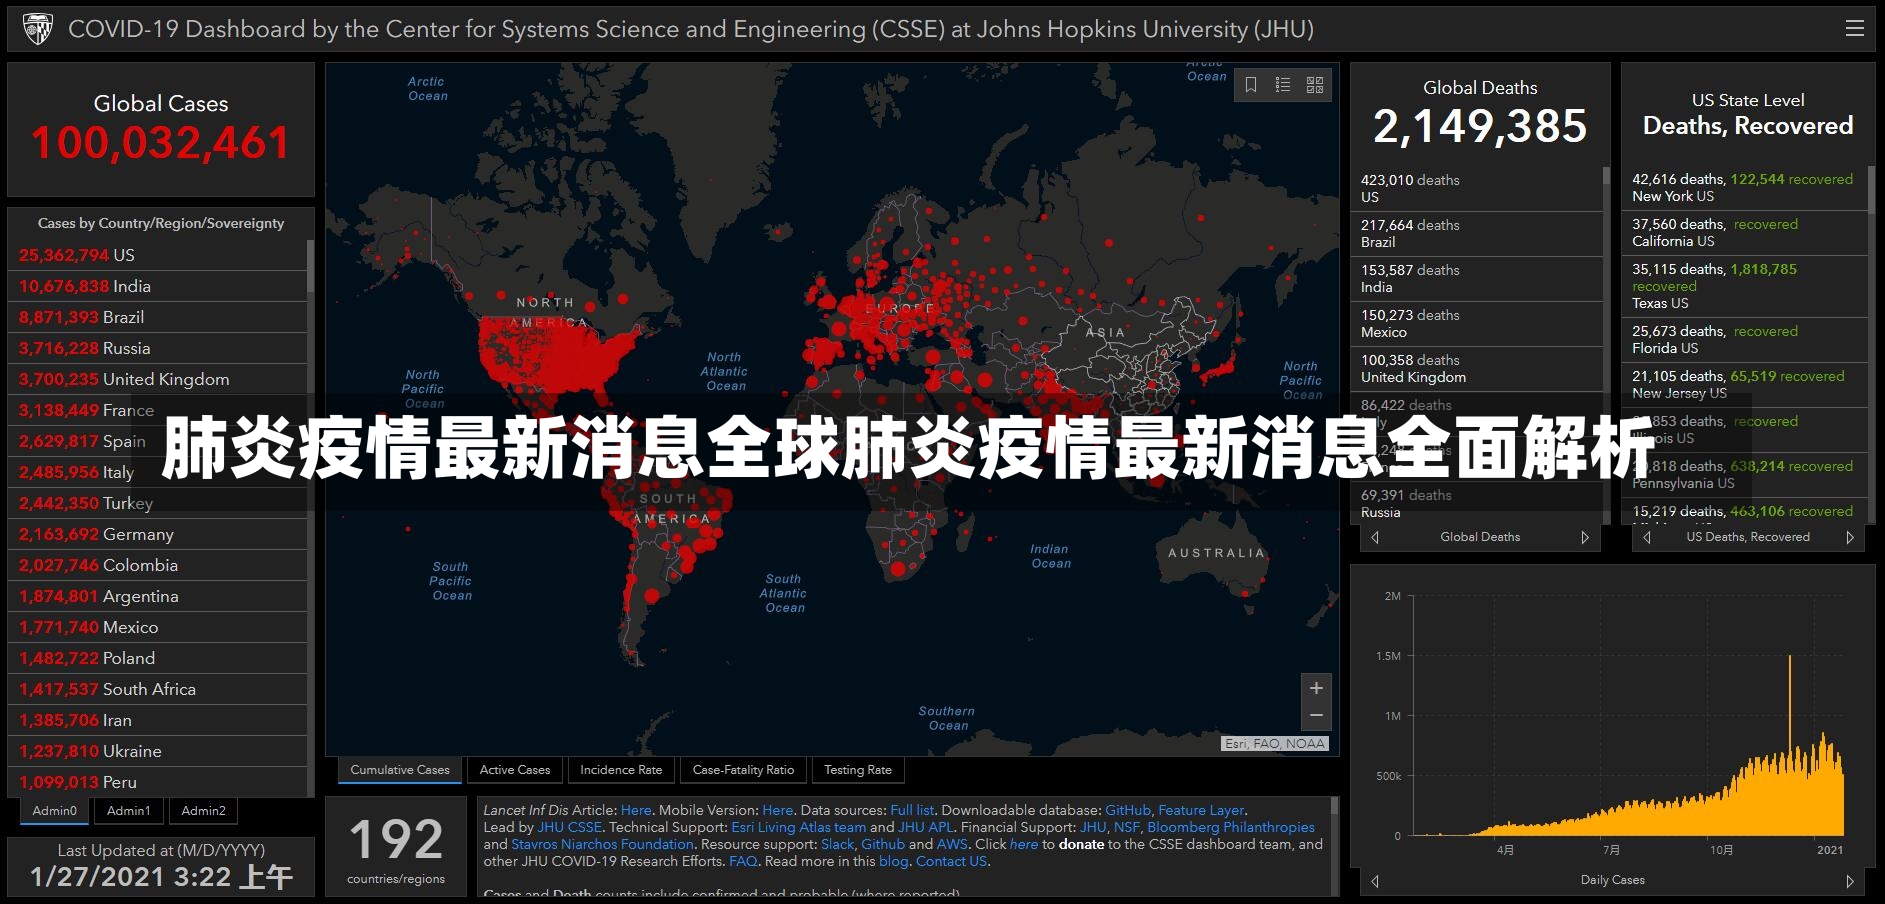Select Florida US deaths entry
1885x904 pixels.
pos(1745,340)
